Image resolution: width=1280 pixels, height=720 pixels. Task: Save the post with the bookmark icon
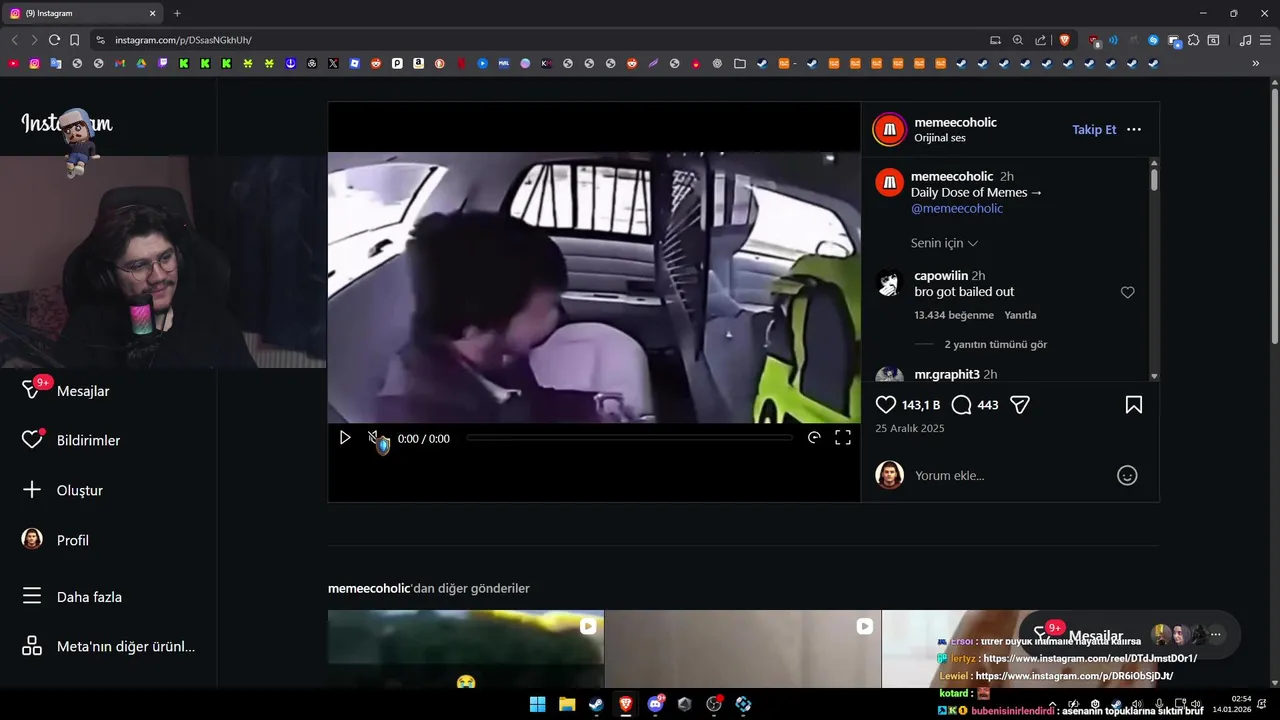[1134, 405]
